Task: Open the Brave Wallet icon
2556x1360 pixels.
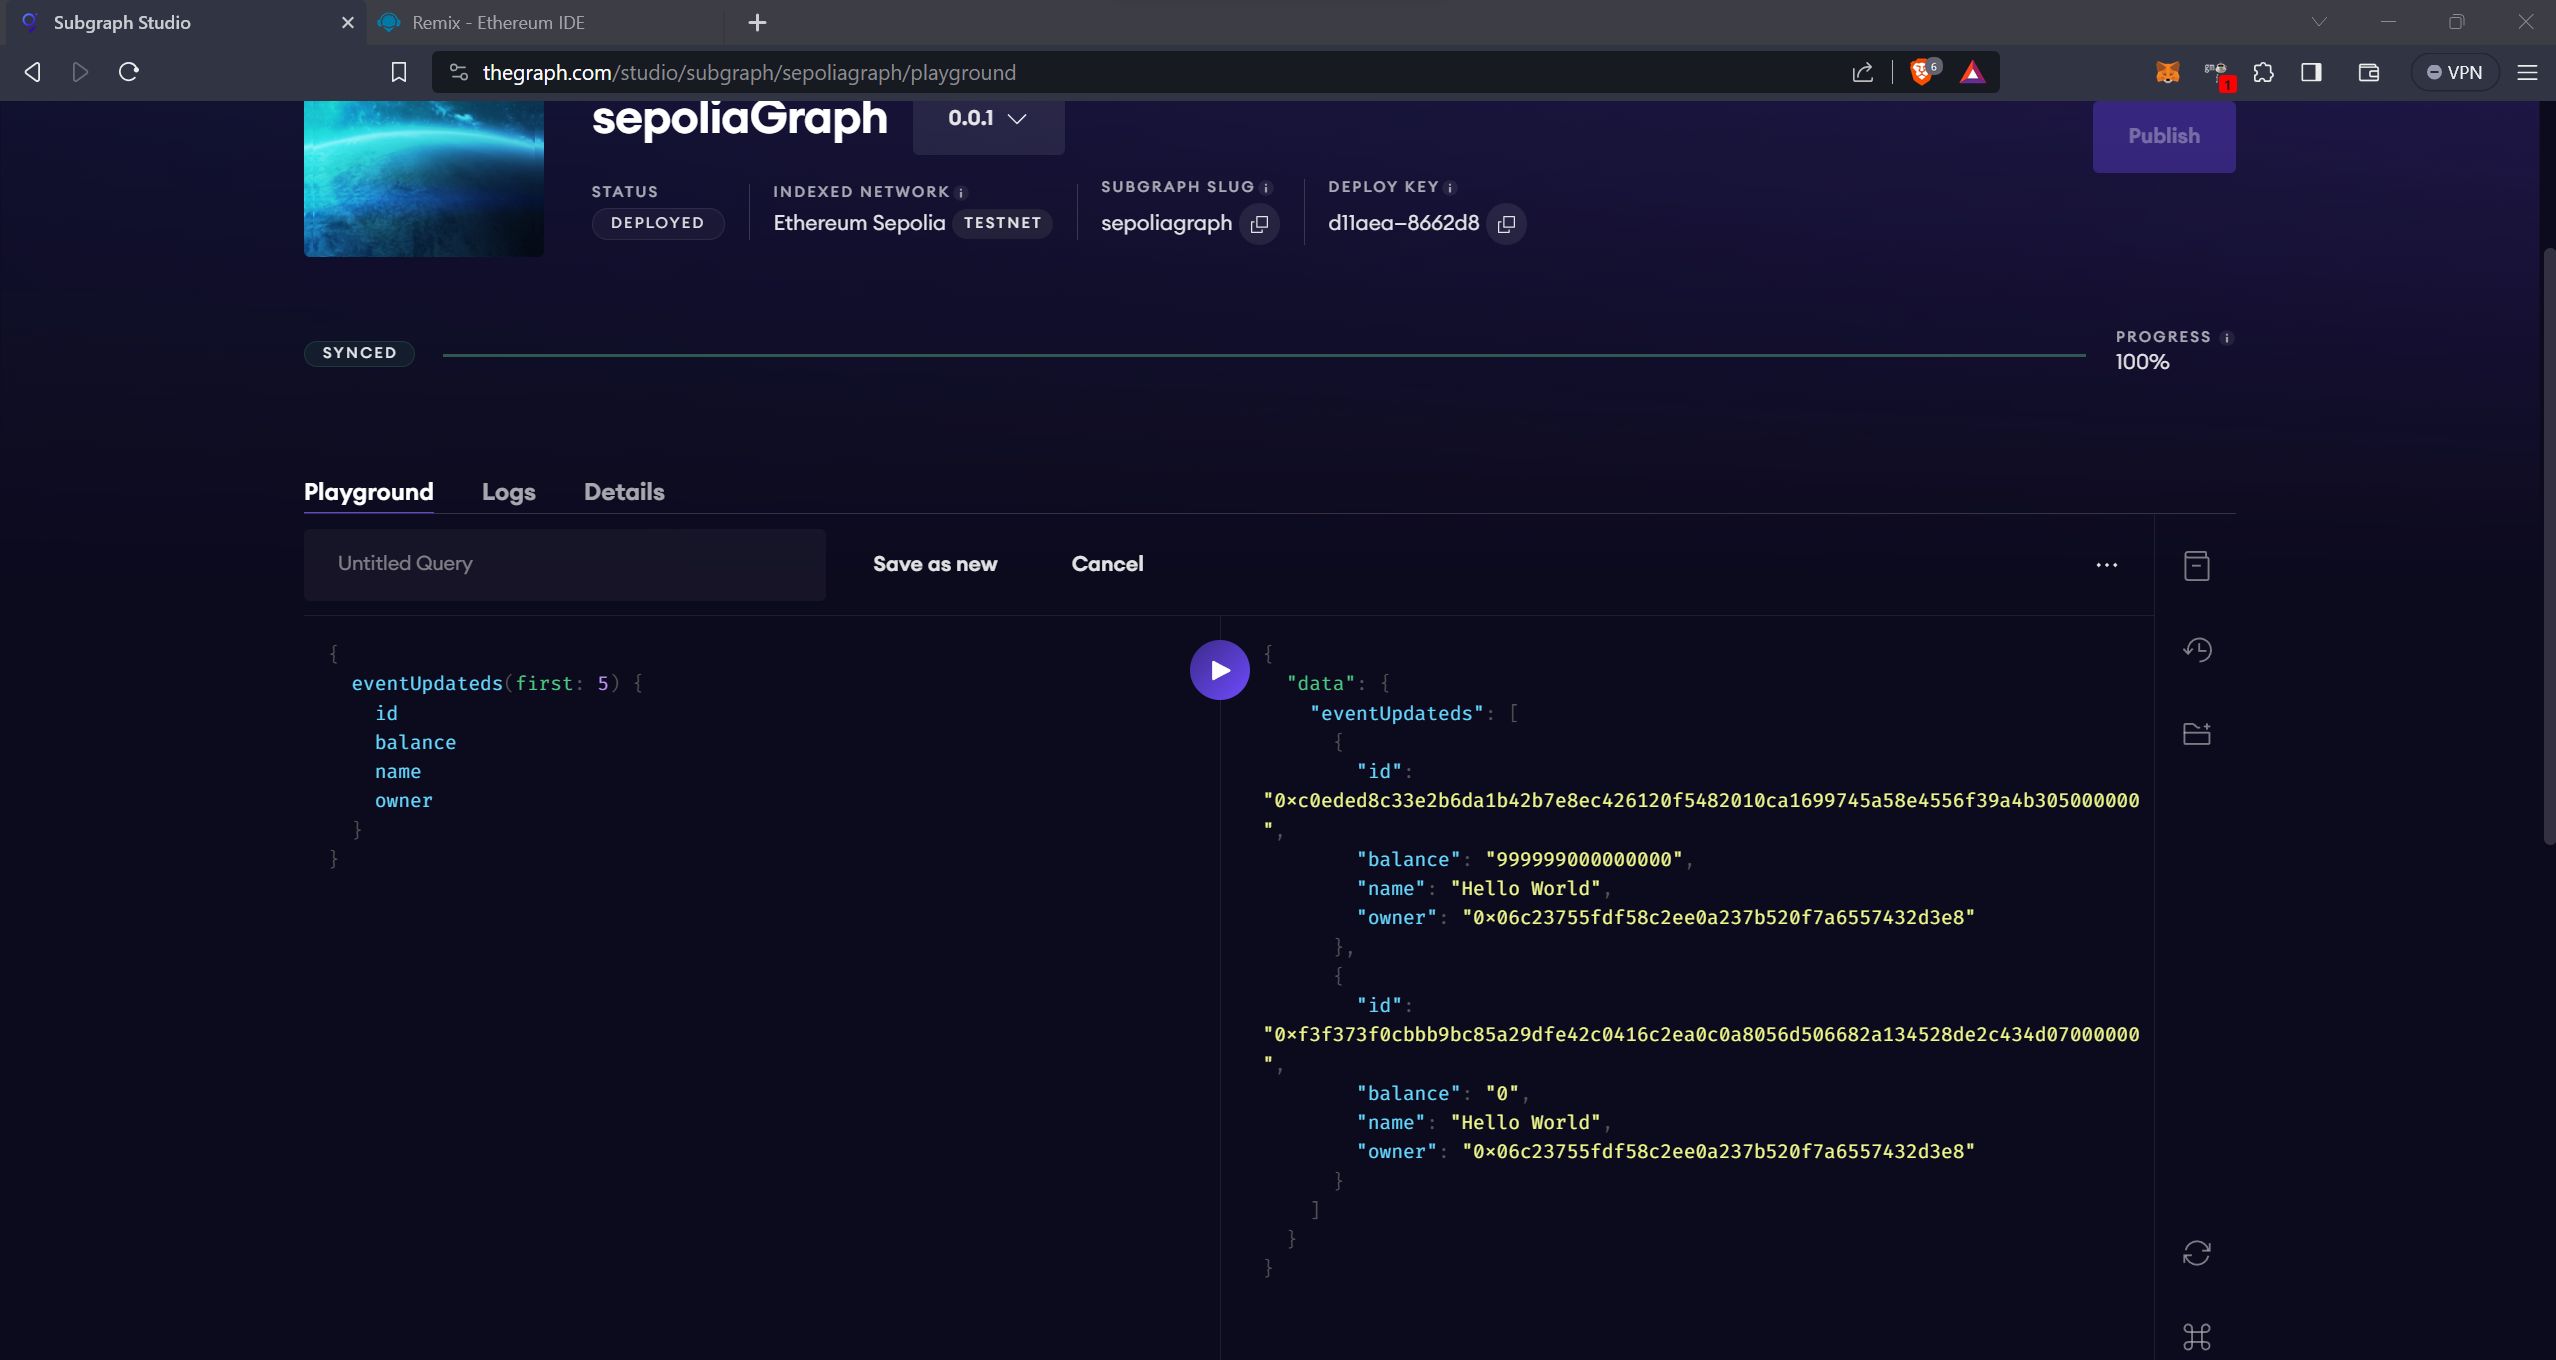Action: 2368,72
